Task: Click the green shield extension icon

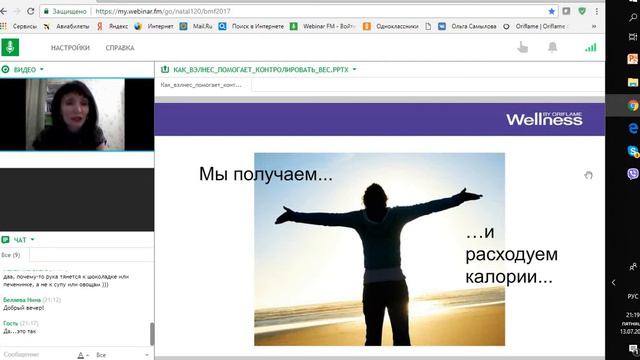Action: point(582,11)
